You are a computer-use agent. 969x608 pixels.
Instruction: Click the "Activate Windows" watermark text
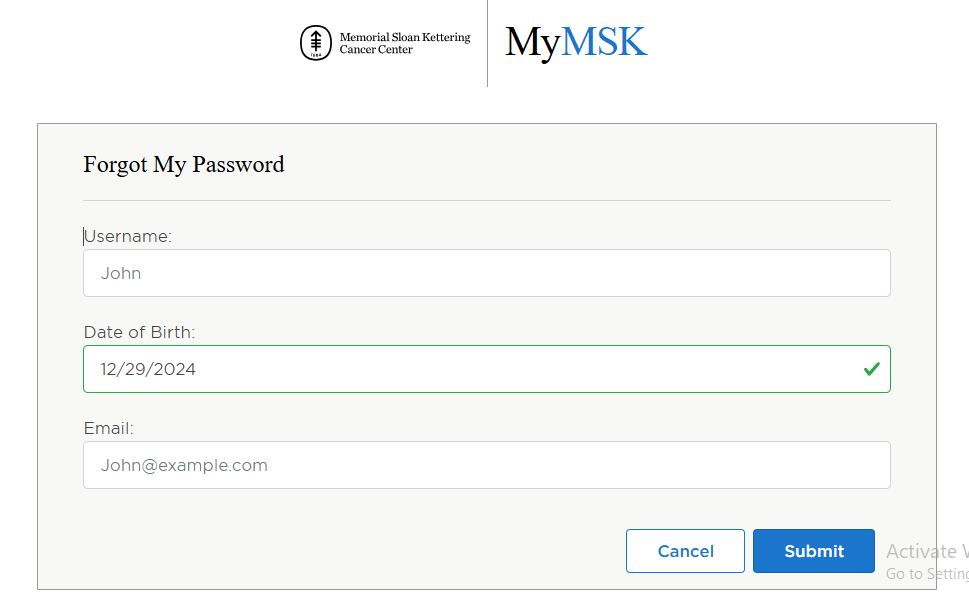927,551
